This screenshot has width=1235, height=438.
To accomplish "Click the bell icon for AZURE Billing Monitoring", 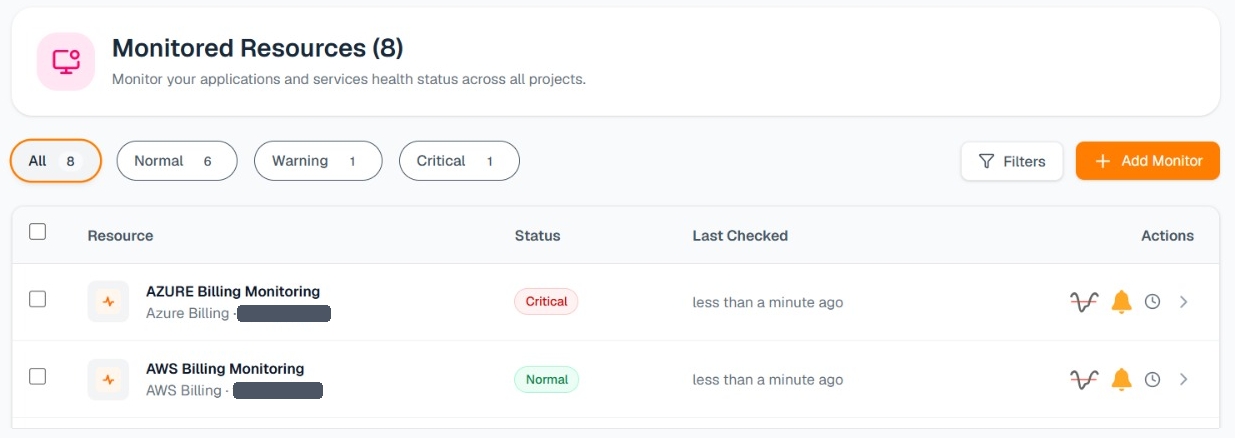I will [1122, 301].
